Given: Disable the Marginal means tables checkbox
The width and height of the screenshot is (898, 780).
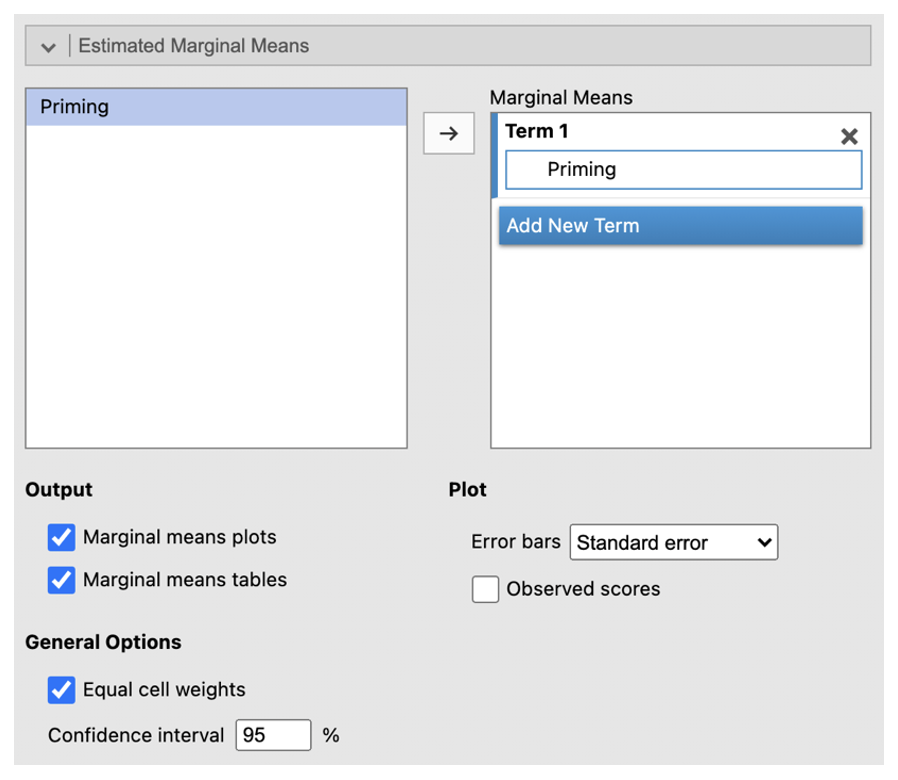Looking at the screenshot, I should click(61, 580).
